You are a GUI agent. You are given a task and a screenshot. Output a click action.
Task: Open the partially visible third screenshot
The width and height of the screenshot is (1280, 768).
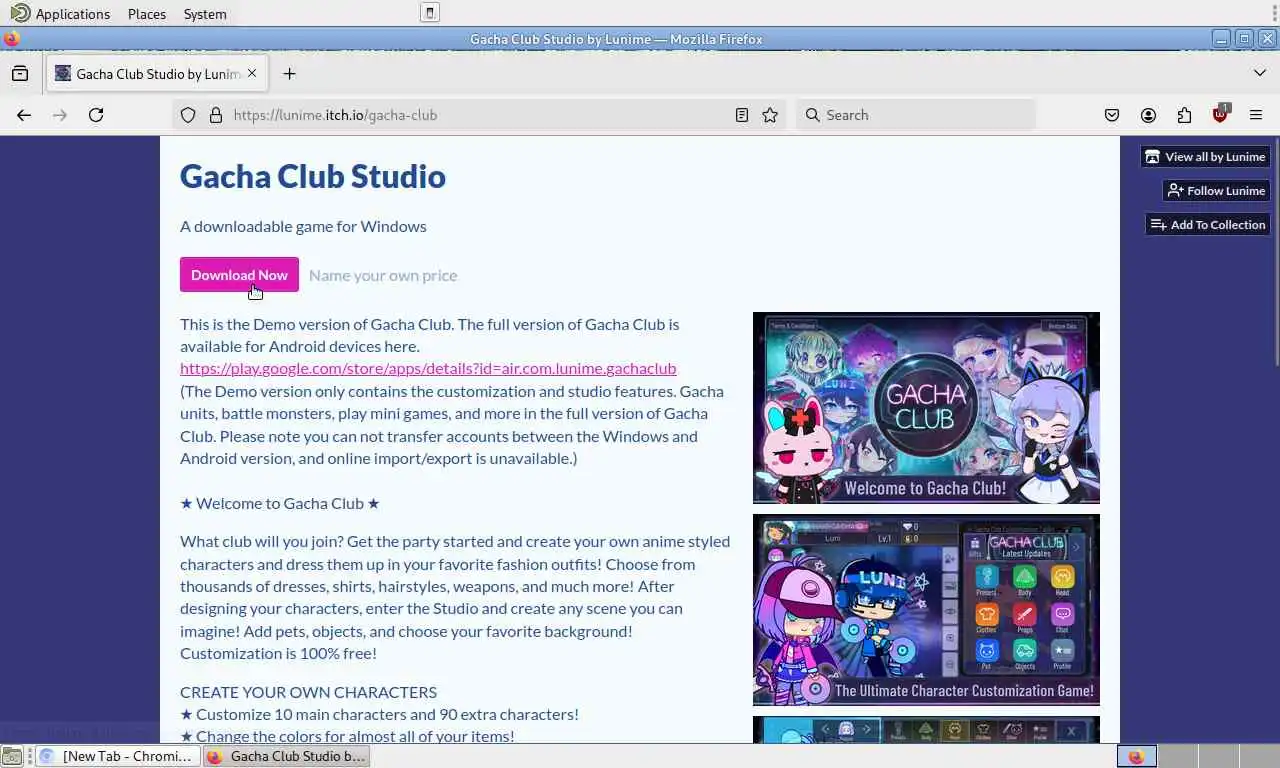click(926, 729)
